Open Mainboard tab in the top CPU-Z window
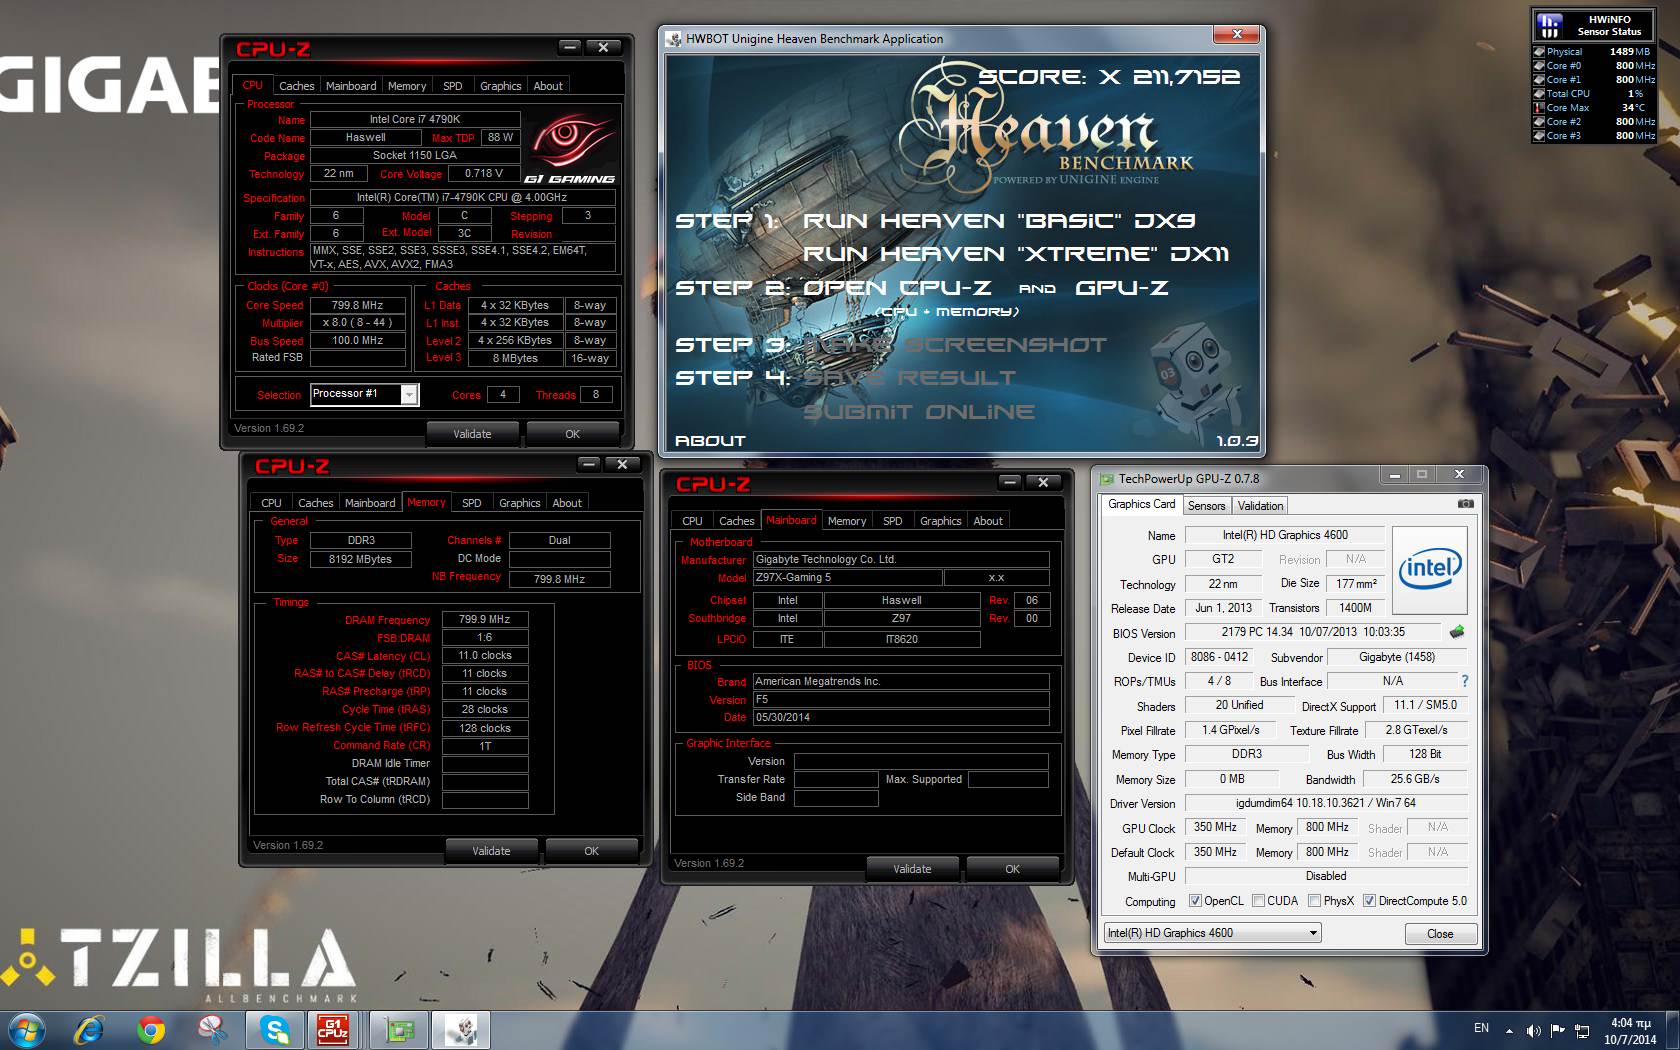1680x1050 pixels. [351, 86]
